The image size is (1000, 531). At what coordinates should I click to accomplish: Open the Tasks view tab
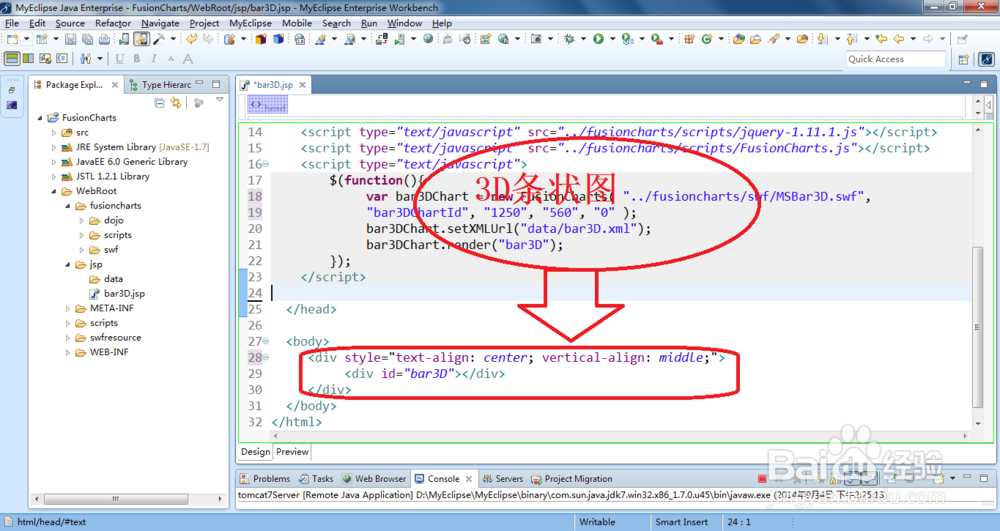[x=316, y=479]
